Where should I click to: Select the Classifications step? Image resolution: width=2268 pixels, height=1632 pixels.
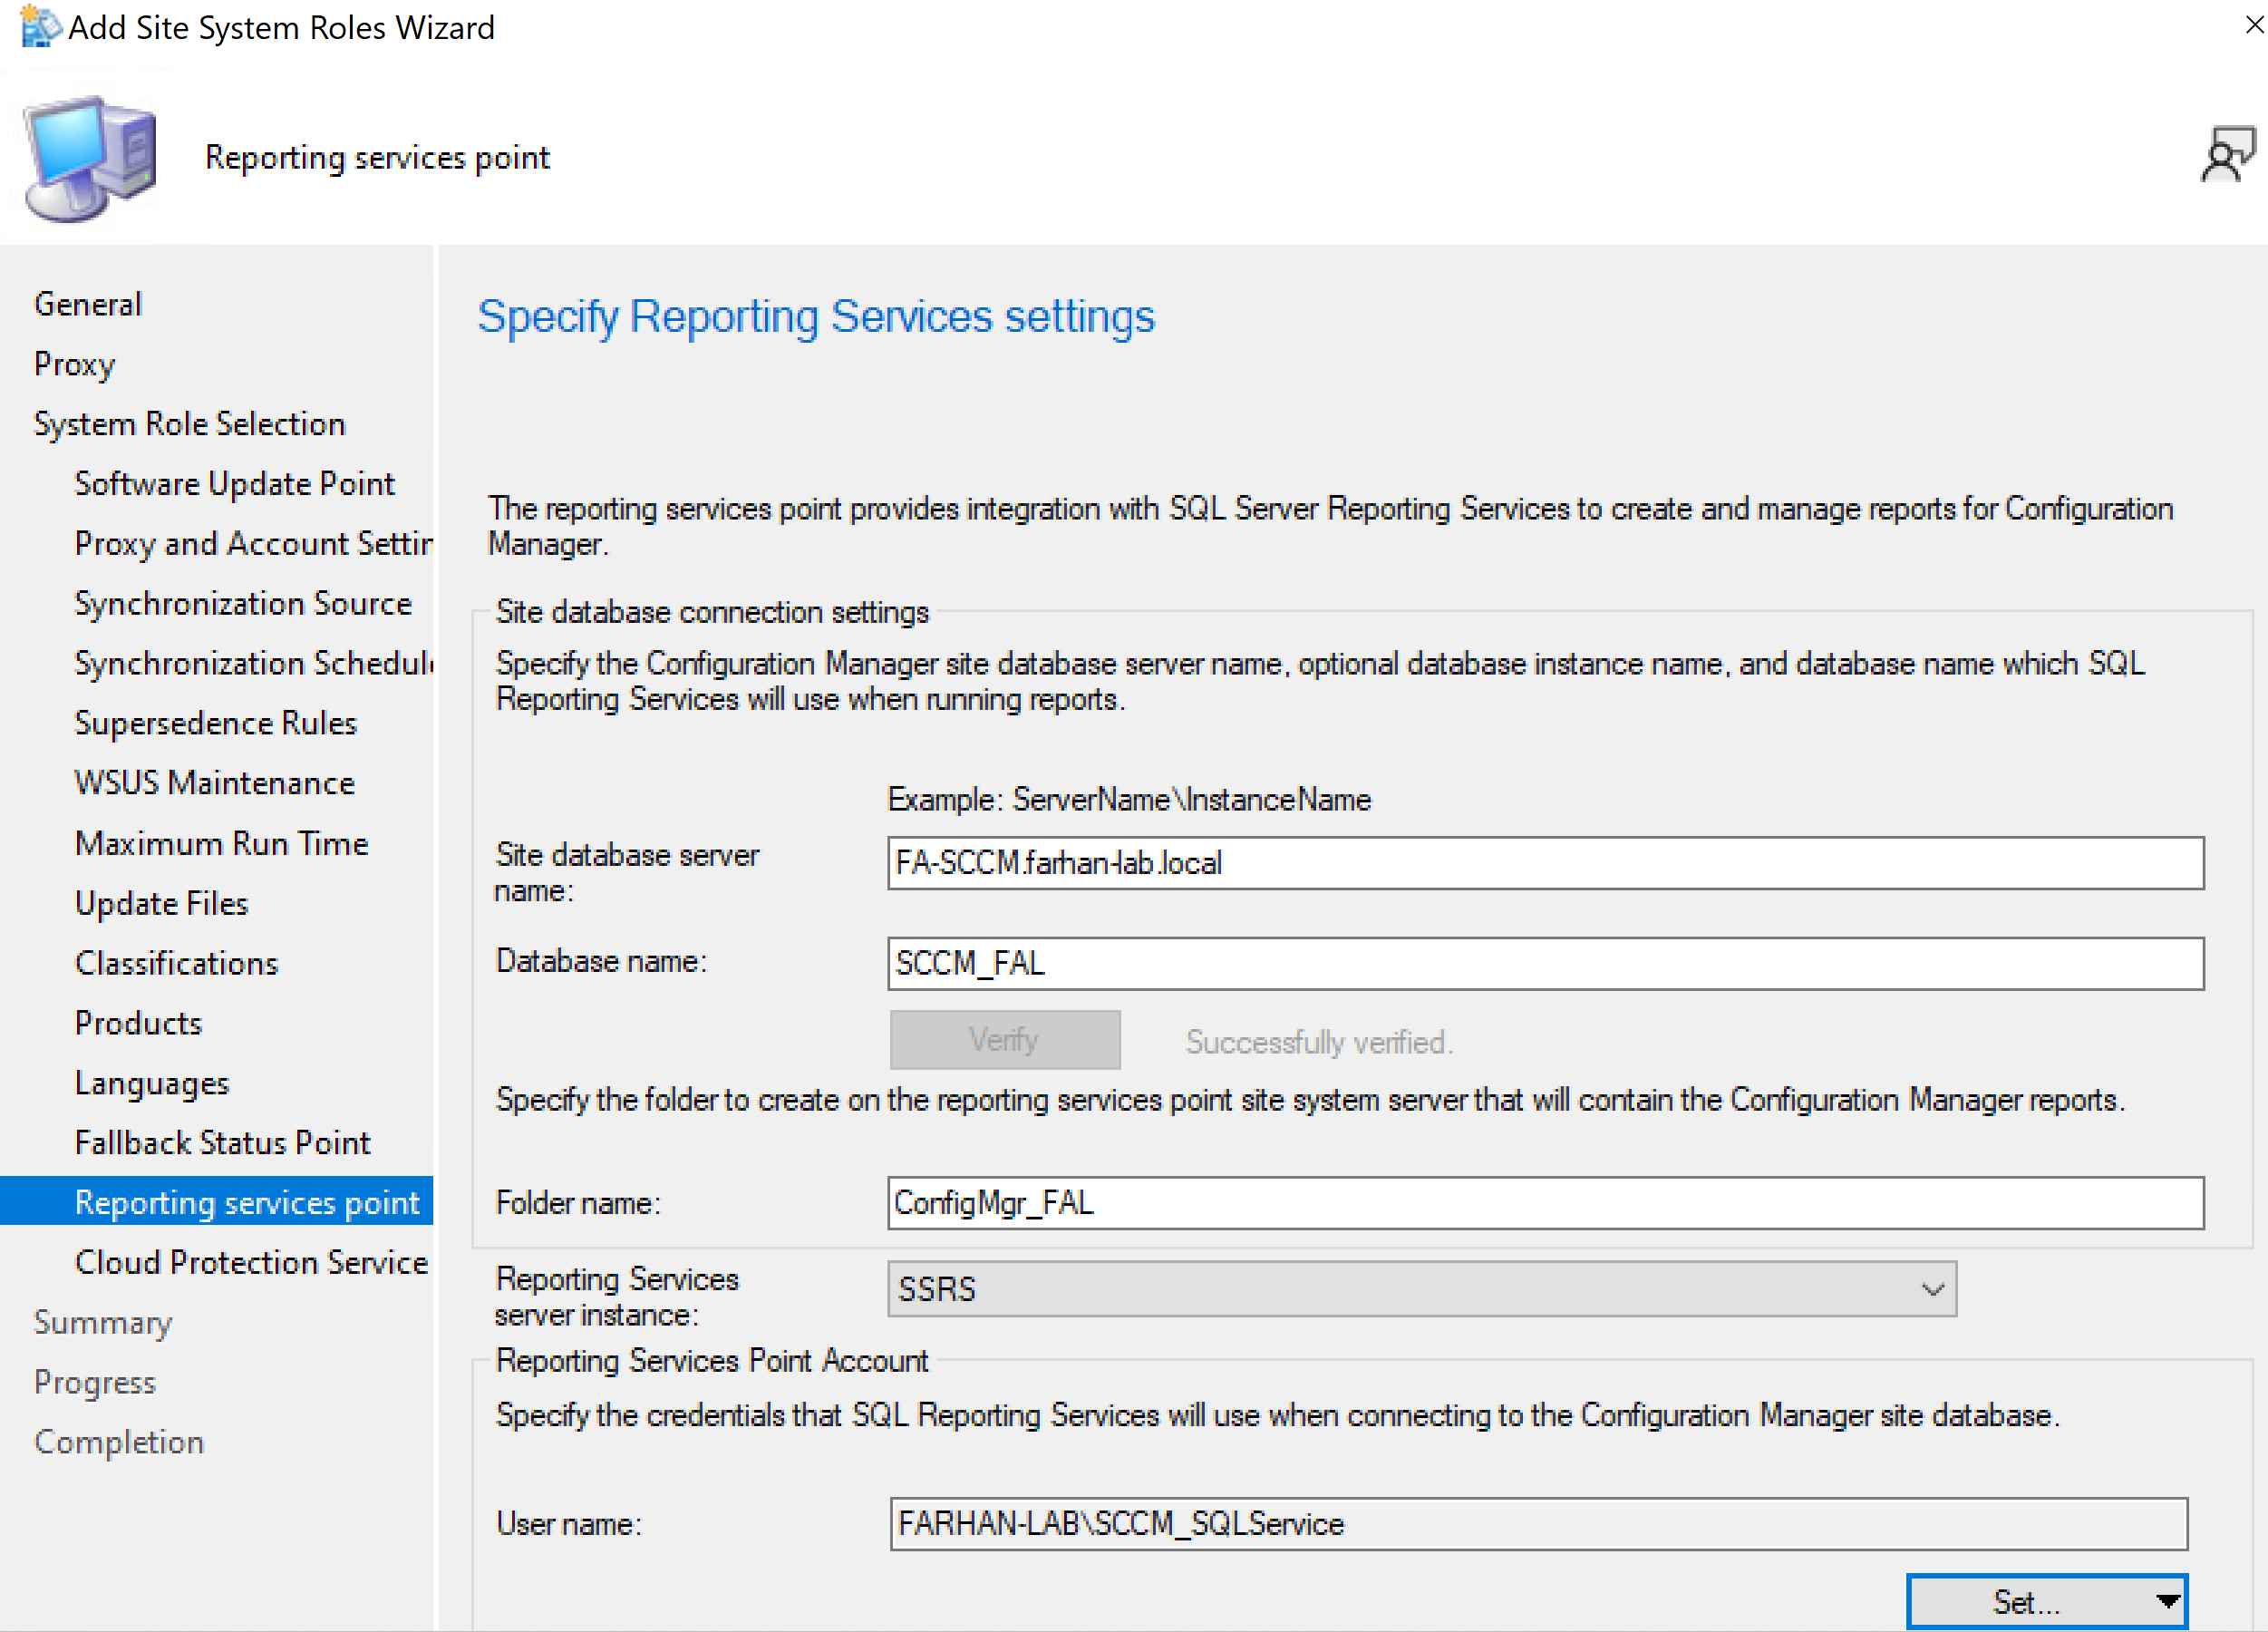[176, 963]
